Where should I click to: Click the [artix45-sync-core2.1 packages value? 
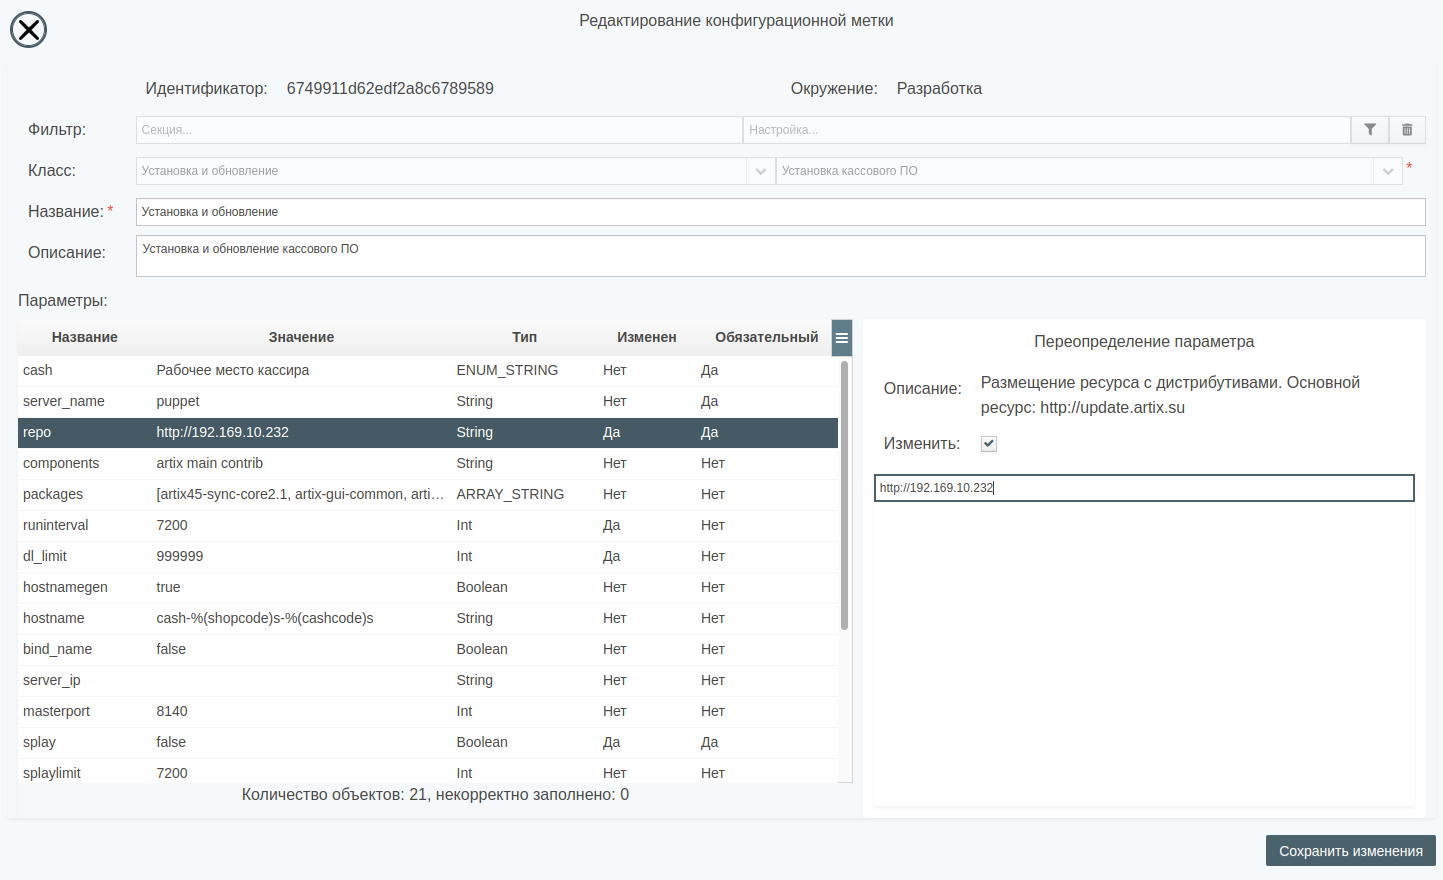300,495
